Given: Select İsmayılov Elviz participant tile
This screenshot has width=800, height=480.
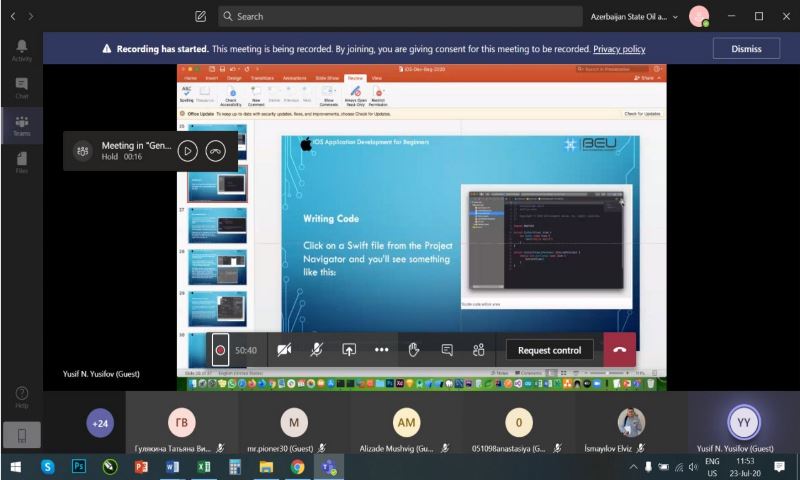Looking at the screenshot, I should [631, 423].
